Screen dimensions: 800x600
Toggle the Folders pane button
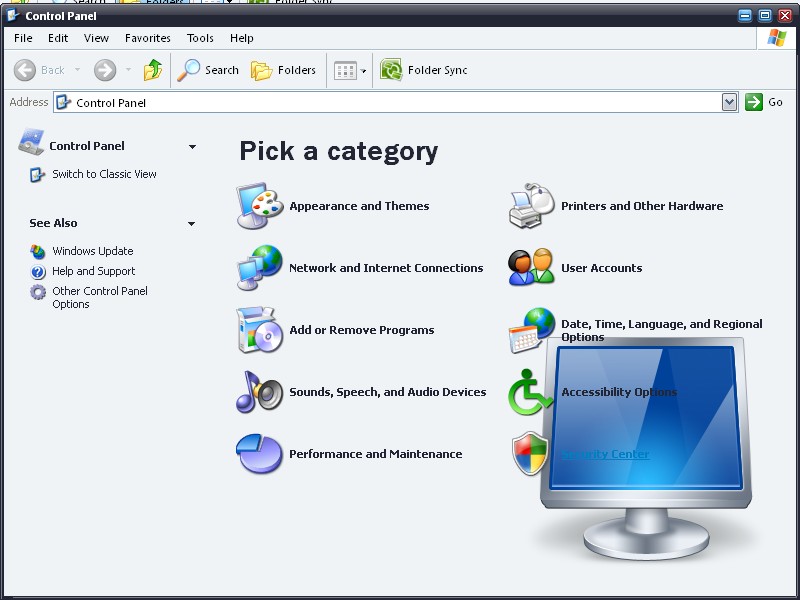[x=283, y=70]
